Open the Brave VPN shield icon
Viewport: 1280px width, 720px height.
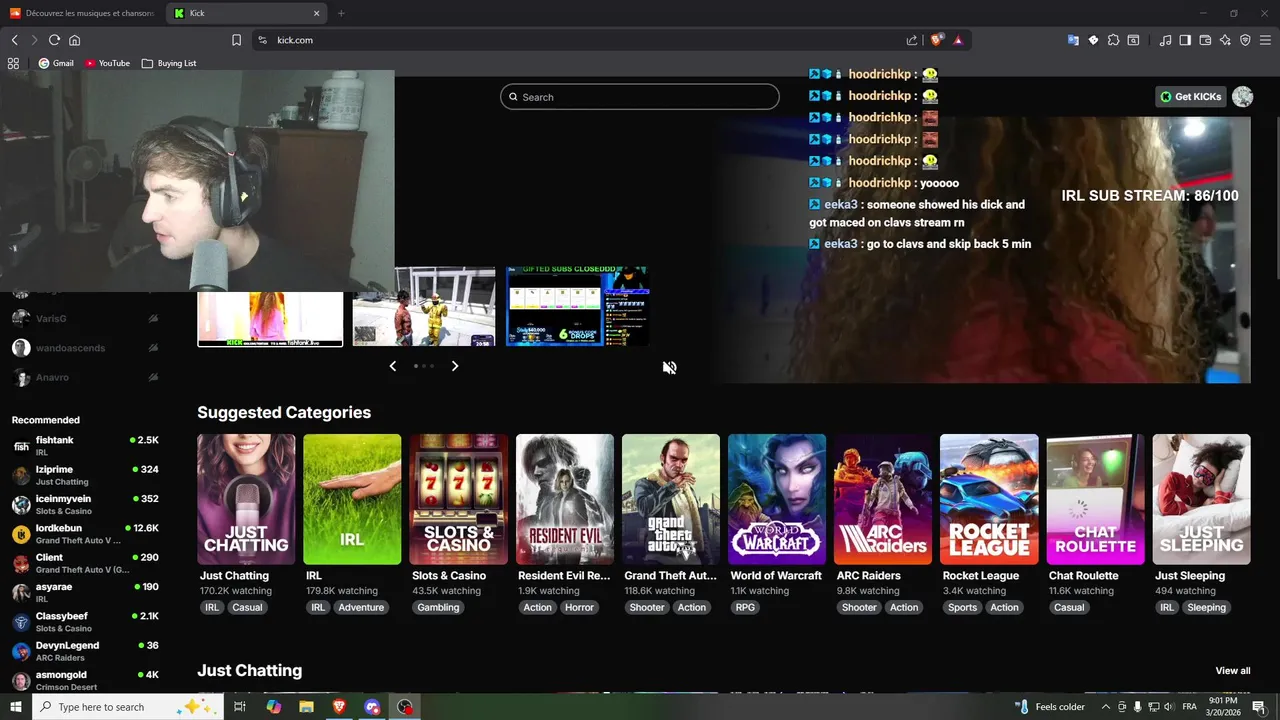pyautogui.click(x=1245, y=40)
